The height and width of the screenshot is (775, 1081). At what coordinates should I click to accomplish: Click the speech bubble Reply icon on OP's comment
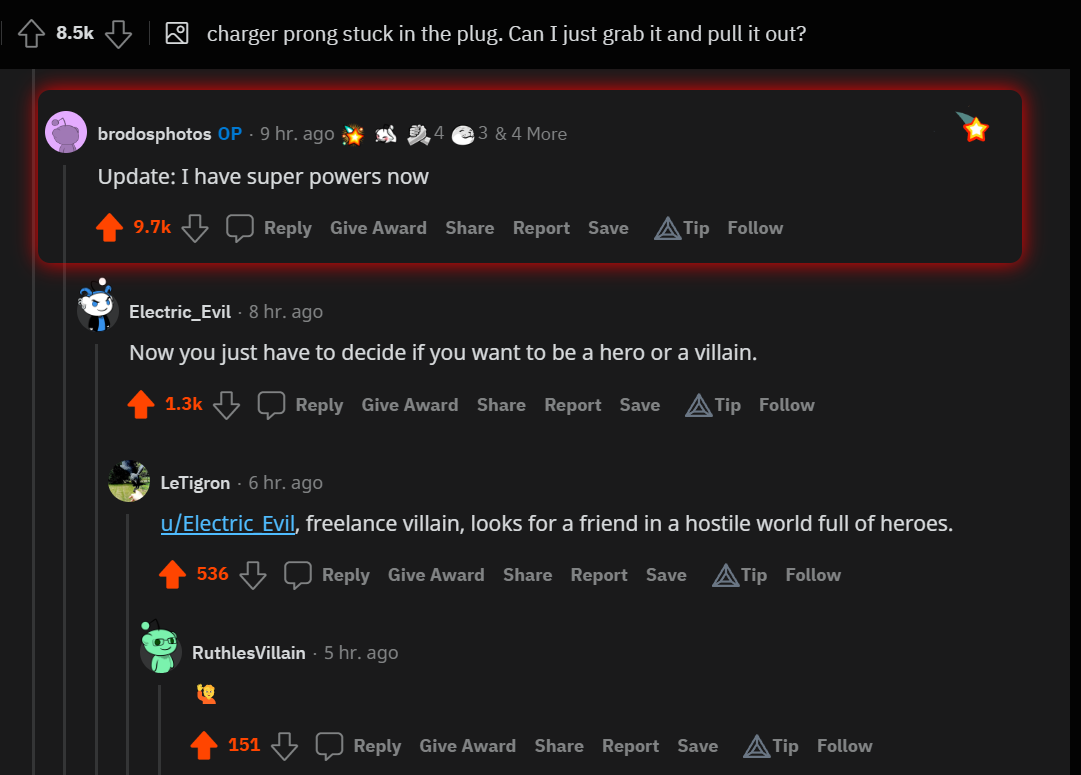[239, 227]
